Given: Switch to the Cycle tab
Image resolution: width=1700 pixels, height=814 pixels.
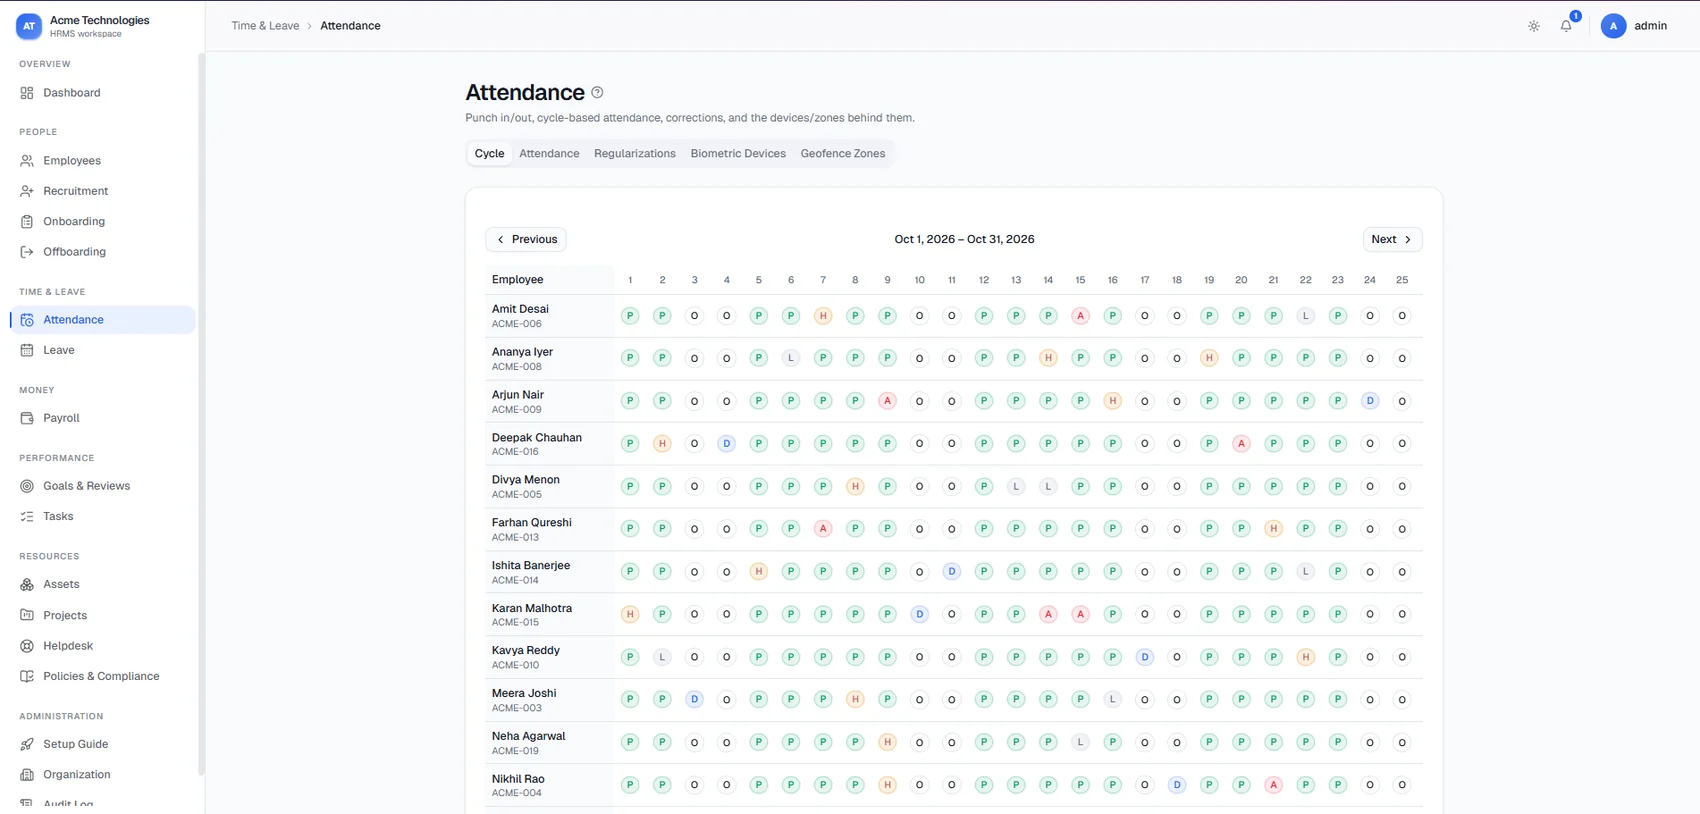Looking at the screenshot, I should pyautogui.click(x=489, y=153).
